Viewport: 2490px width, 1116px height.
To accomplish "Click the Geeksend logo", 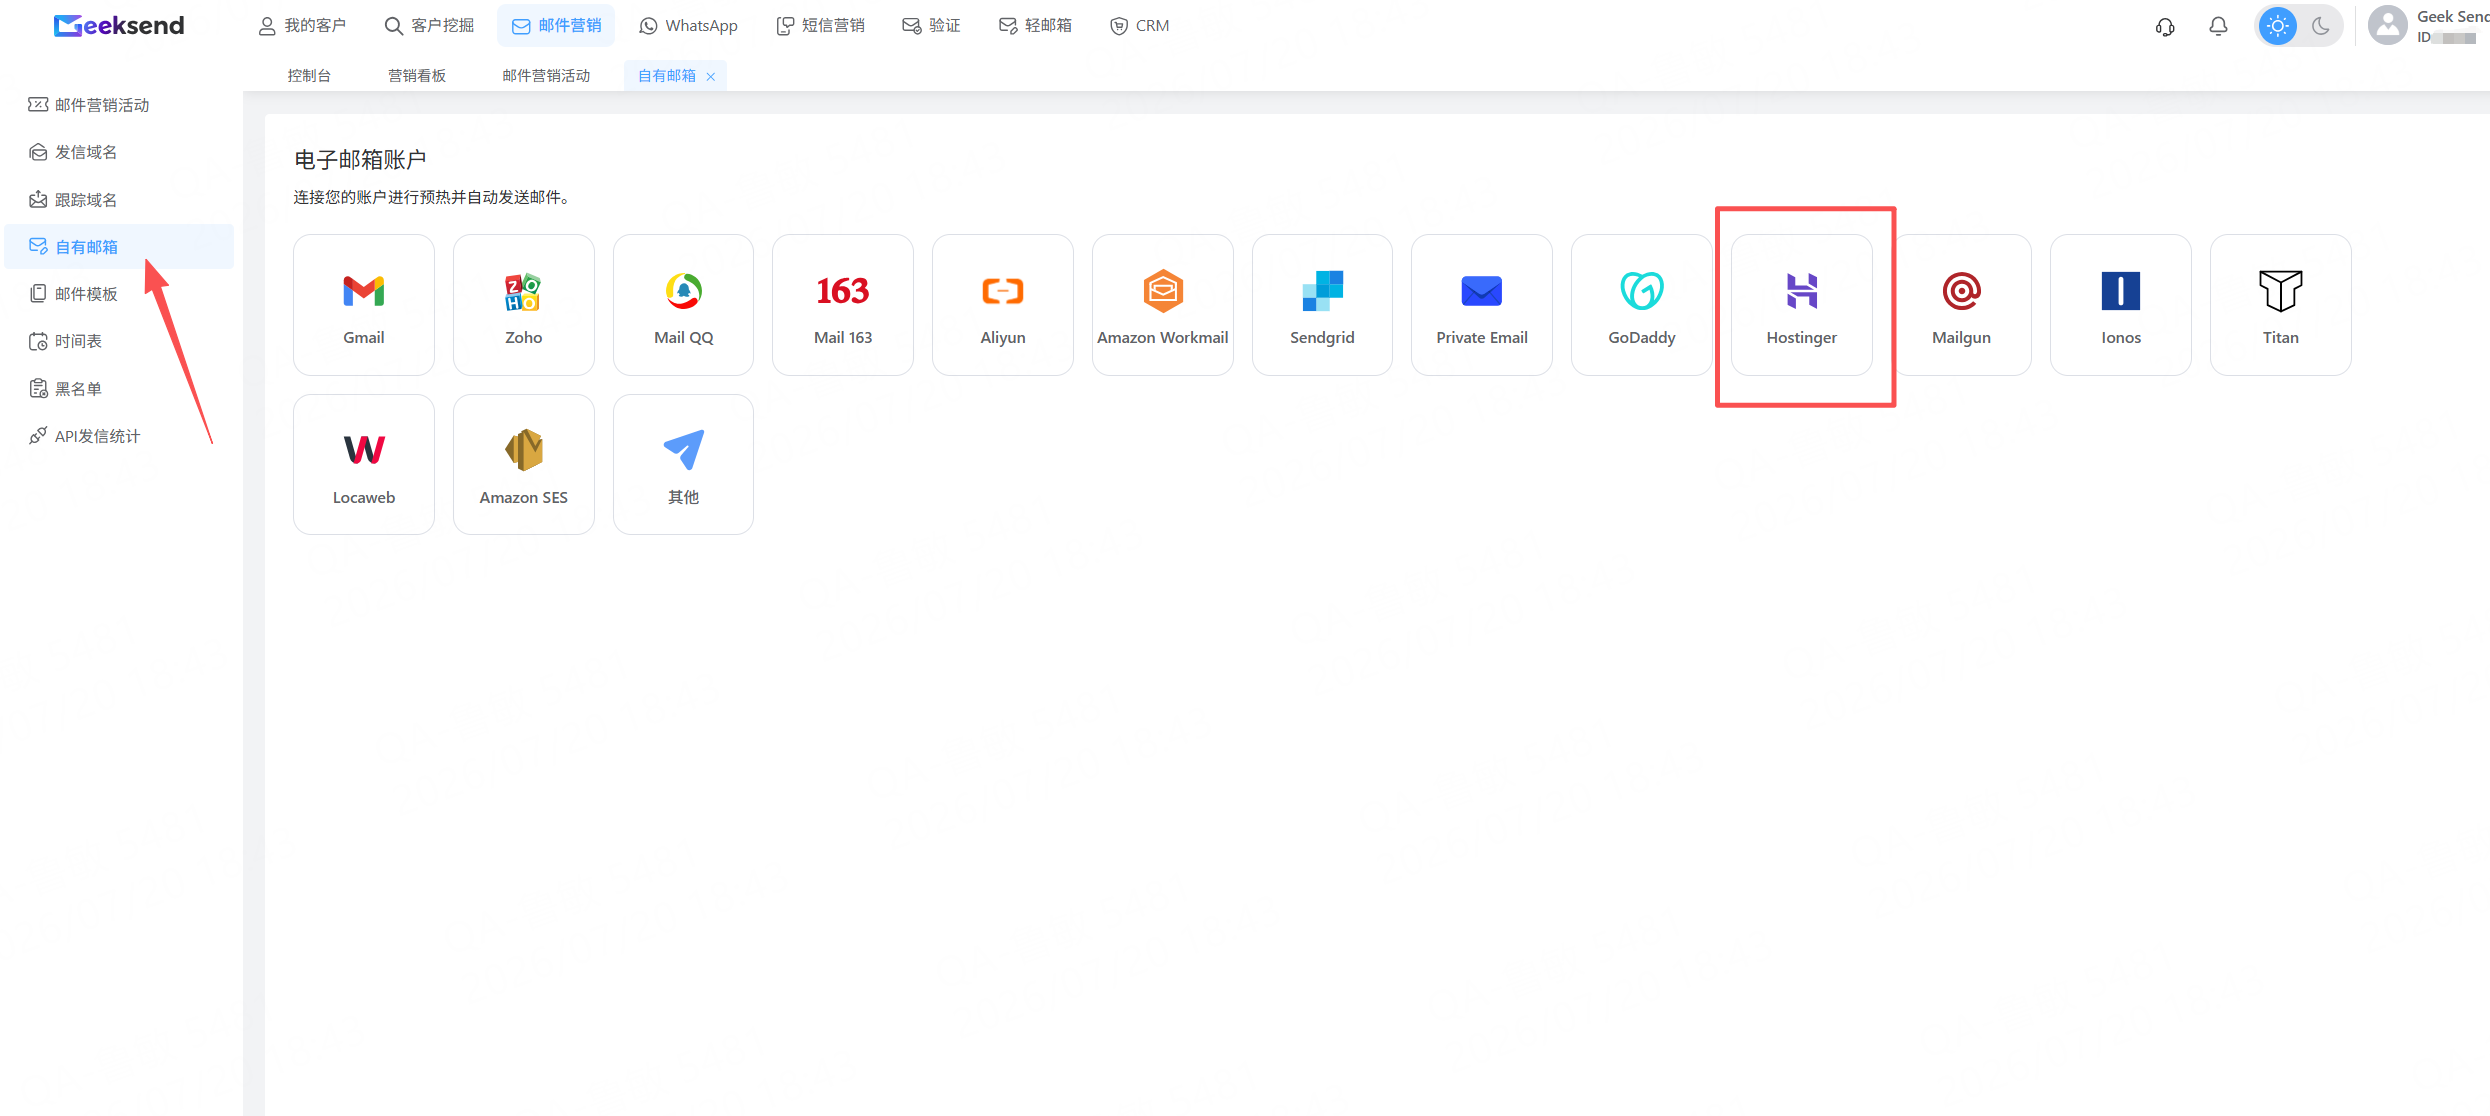I will coord(119,26).
